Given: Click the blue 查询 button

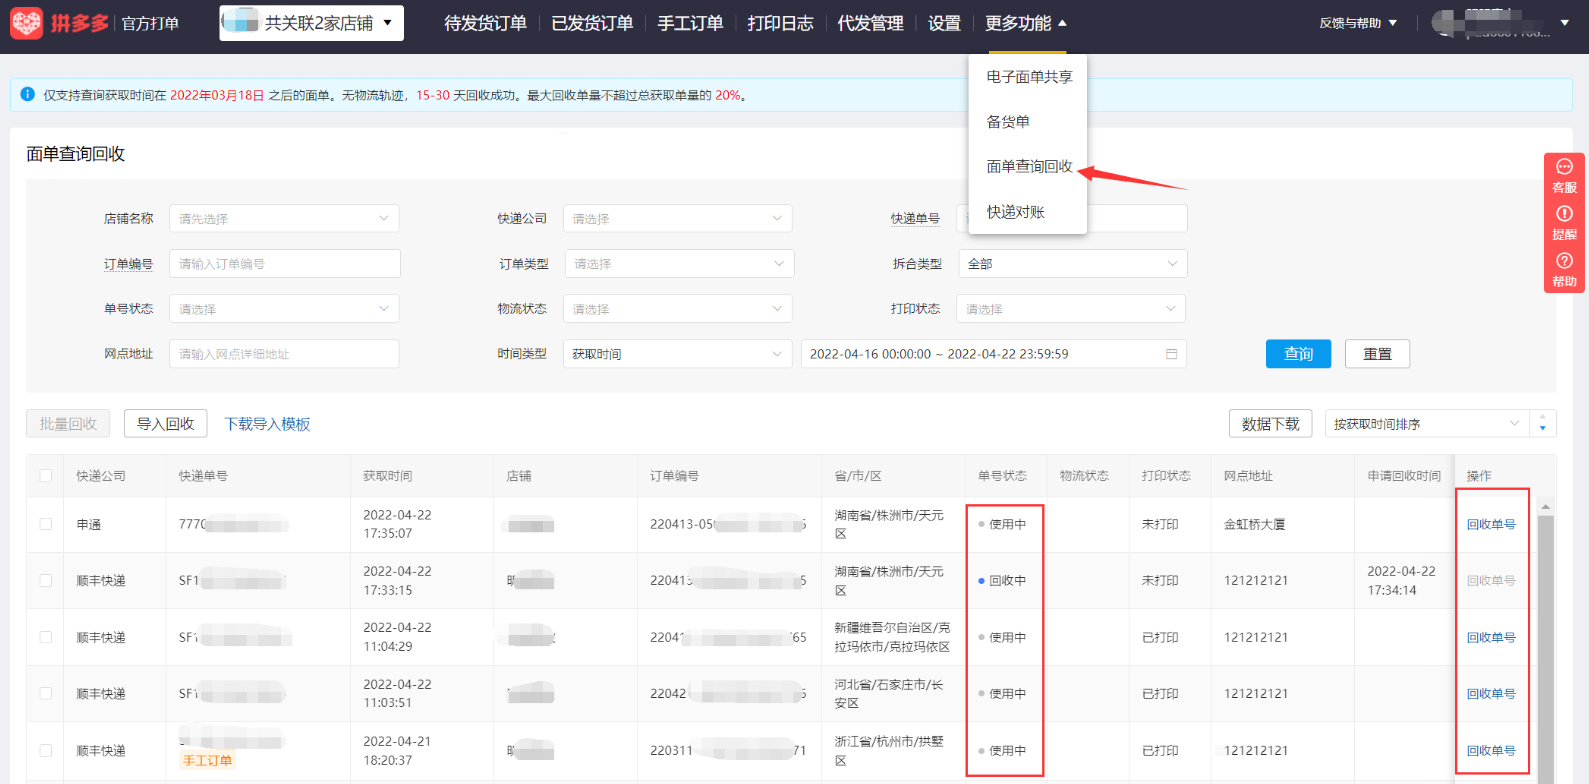Looking at the screenshot, I should [1297, 354].
